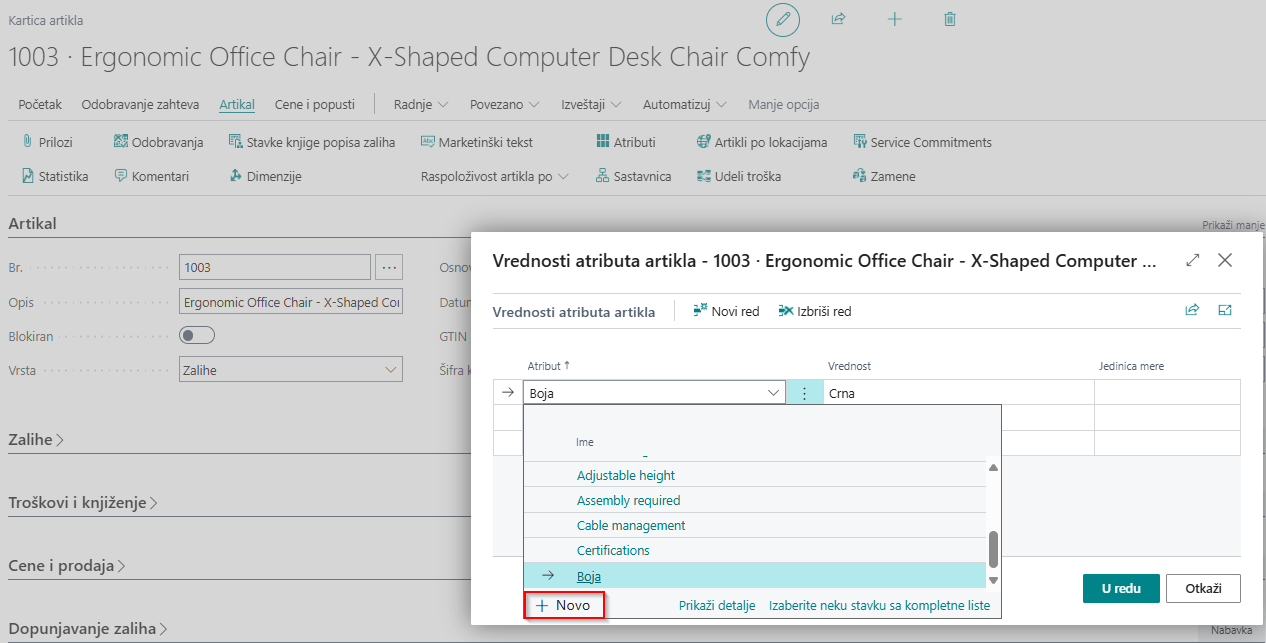Select Cable management from attribute list
This screenshot has height=643, width=1266.
point(631,525)
